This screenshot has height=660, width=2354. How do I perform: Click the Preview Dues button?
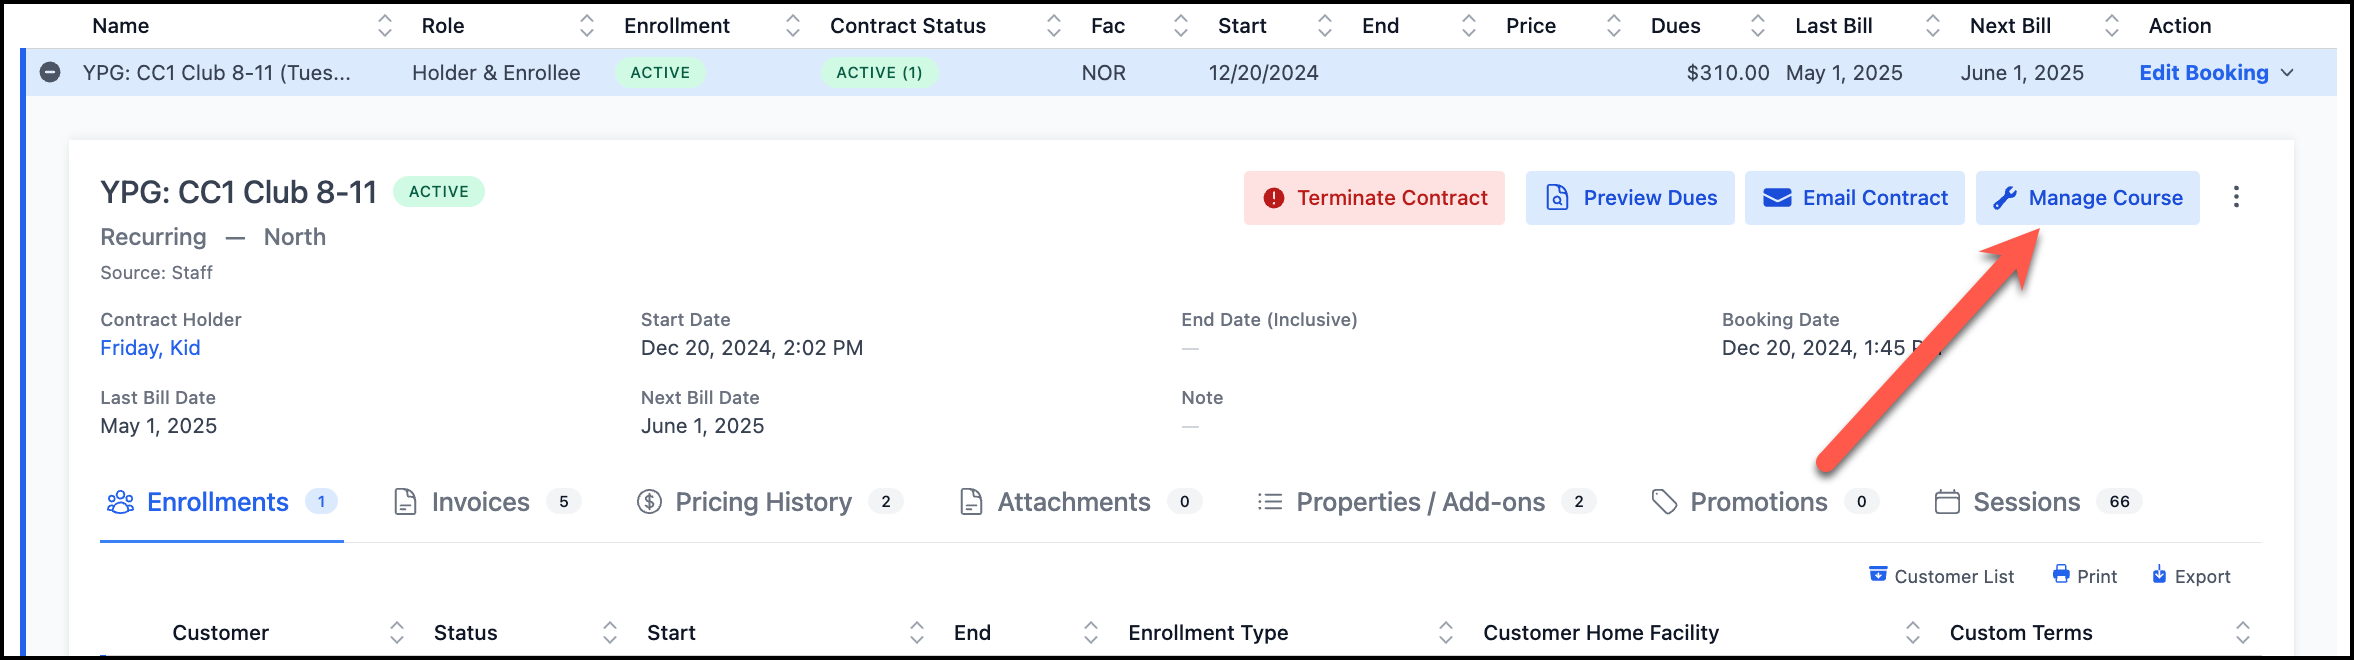coord(1630,198)
